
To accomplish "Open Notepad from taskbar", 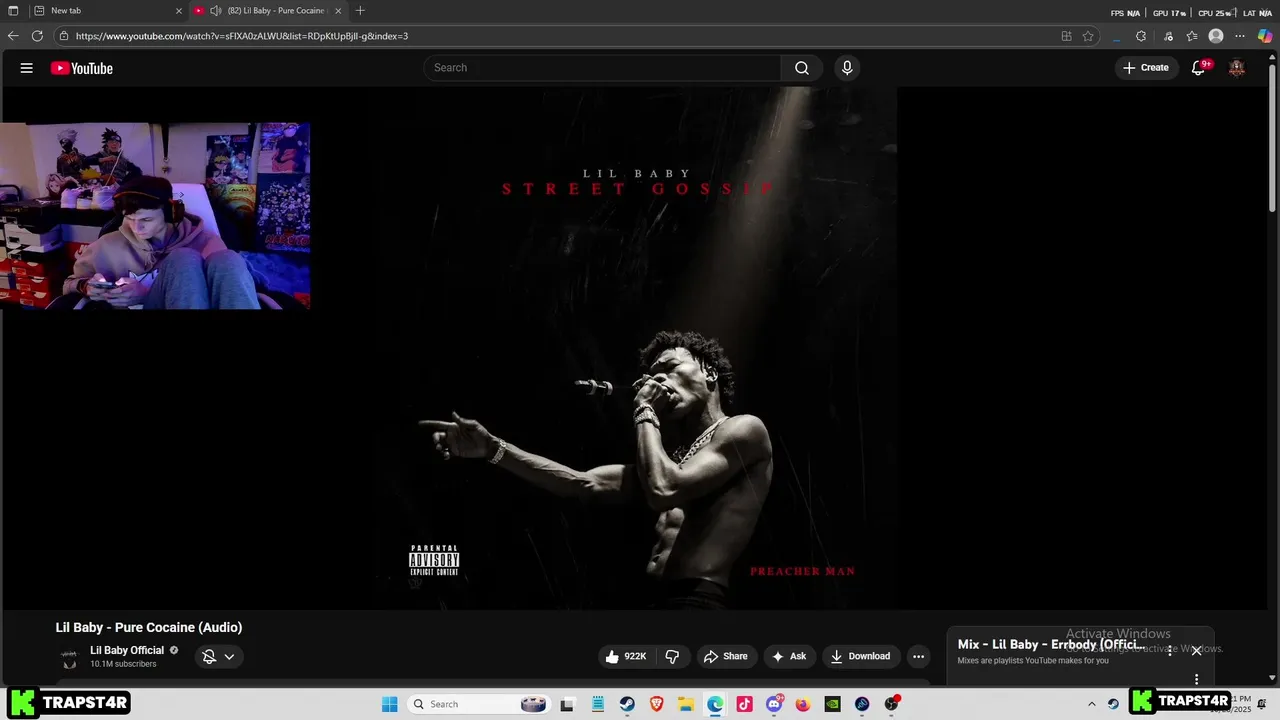I will click(x=598, y=704).
